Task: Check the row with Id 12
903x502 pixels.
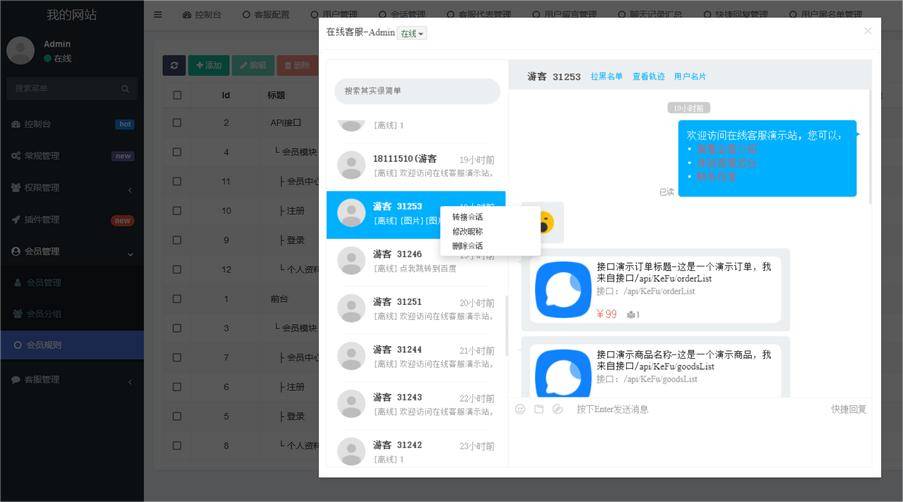Action: coord(177,269)
